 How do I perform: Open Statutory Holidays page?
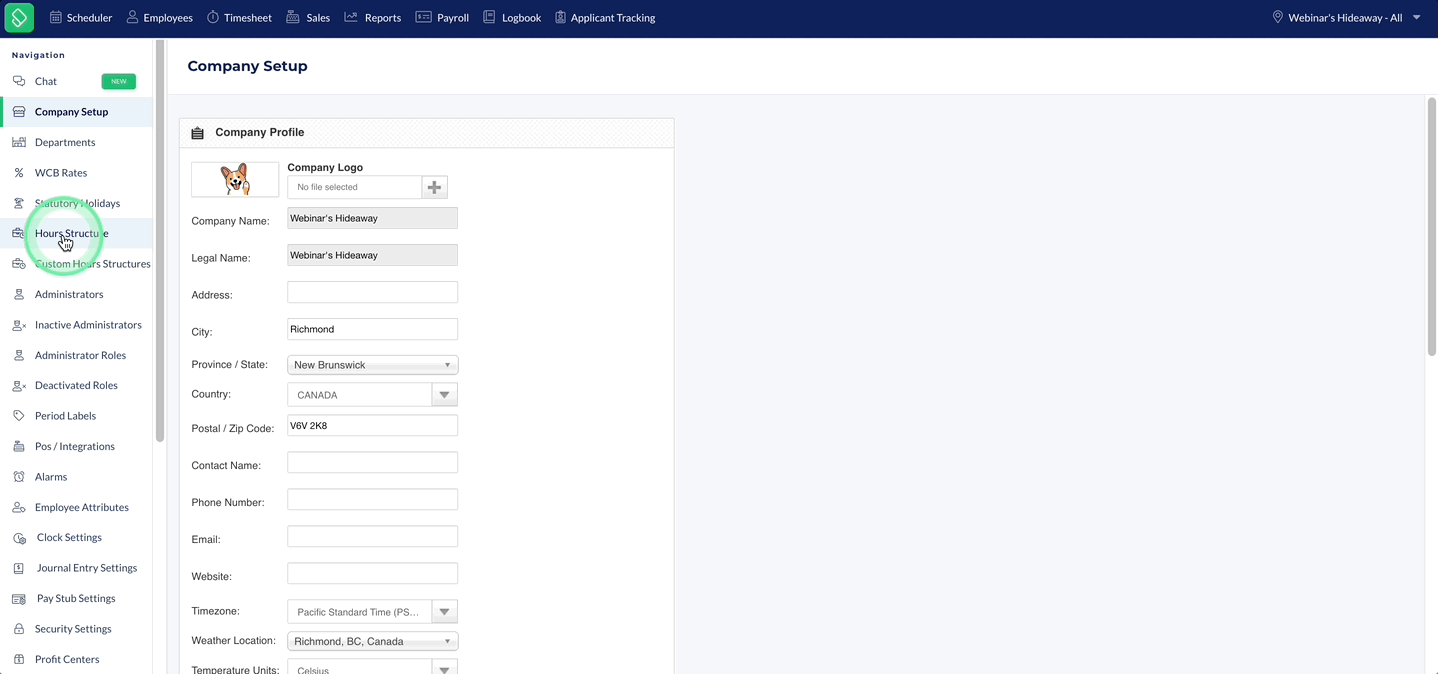coord(77,203)
